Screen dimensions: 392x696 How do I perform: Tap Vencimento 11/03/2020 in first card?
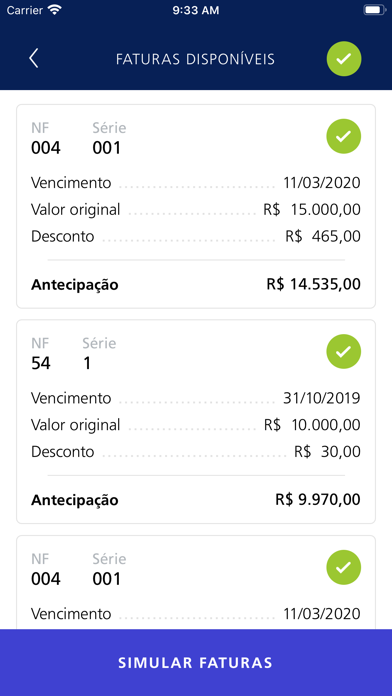click(x=196, y=182)
